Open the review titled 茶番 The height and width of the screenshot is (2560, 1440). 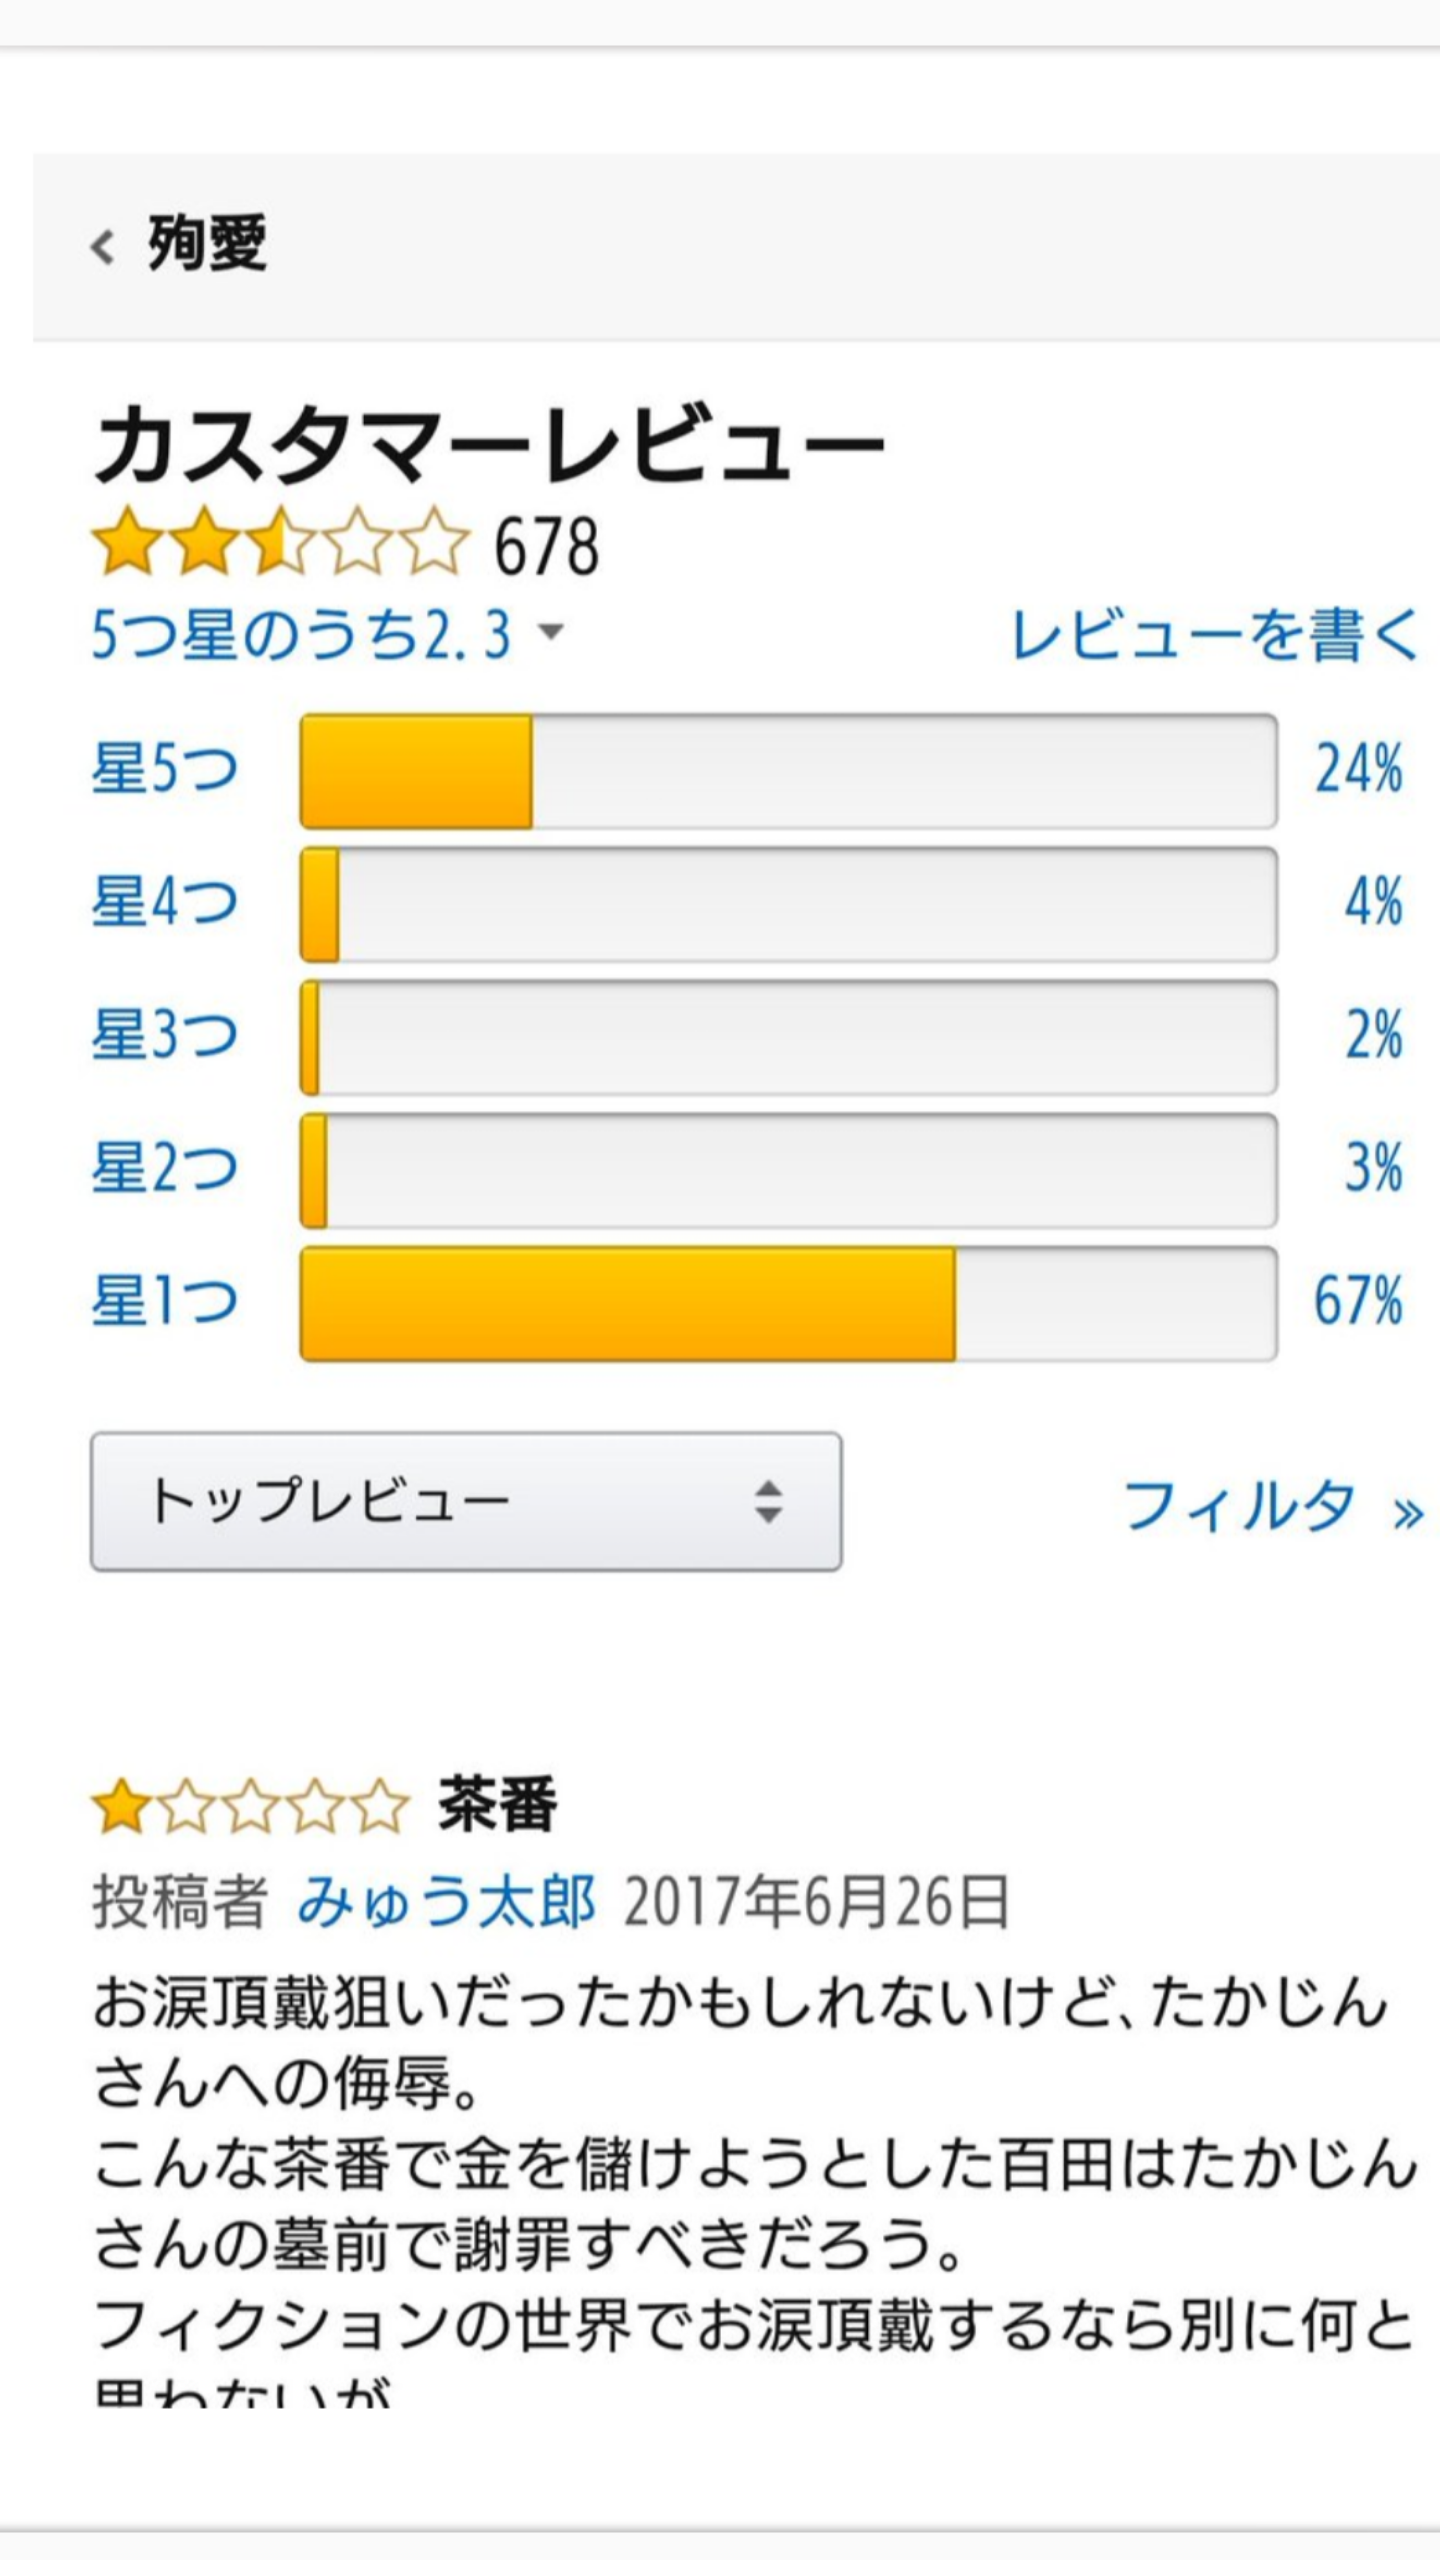pyautogui.click(x=497, y=1806)
